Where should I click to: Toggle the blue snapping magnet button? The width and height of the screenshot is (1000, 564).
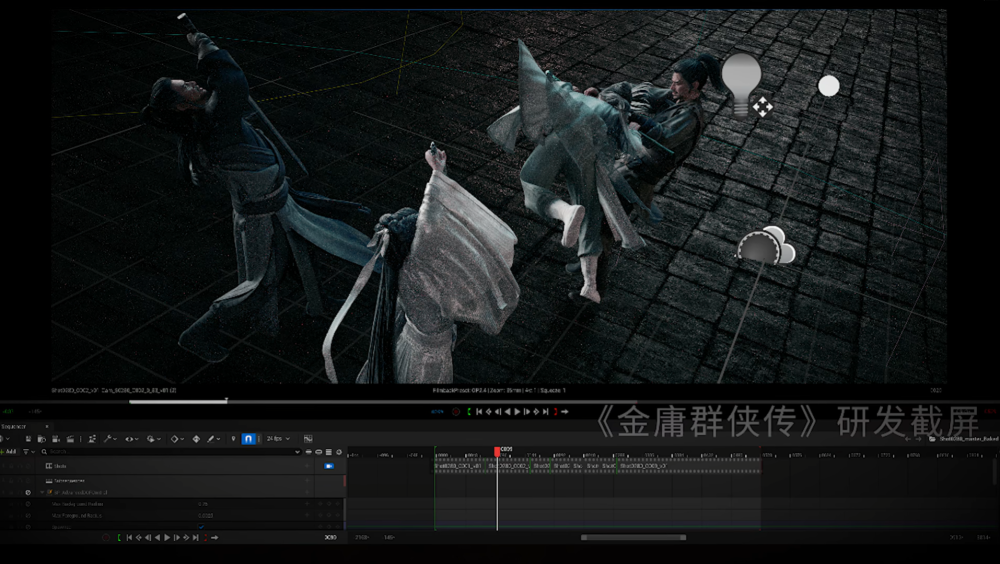click(248, 438)
